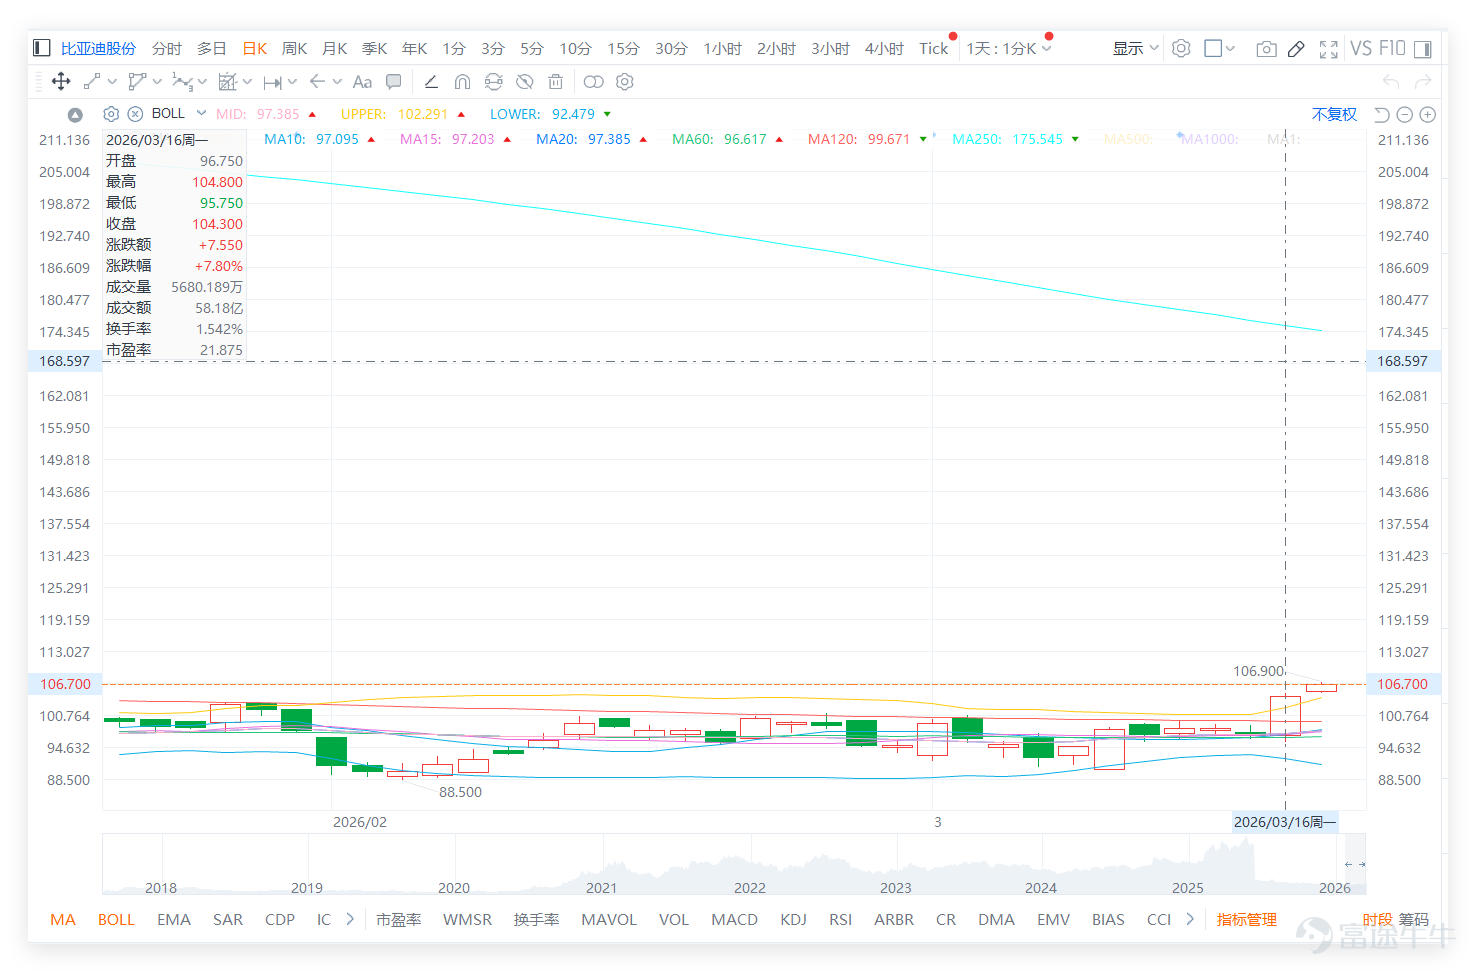The width and height of the screenshot is (1476, 972).
Task: Select the Aa text annotation tool
Action: [362, 82]
